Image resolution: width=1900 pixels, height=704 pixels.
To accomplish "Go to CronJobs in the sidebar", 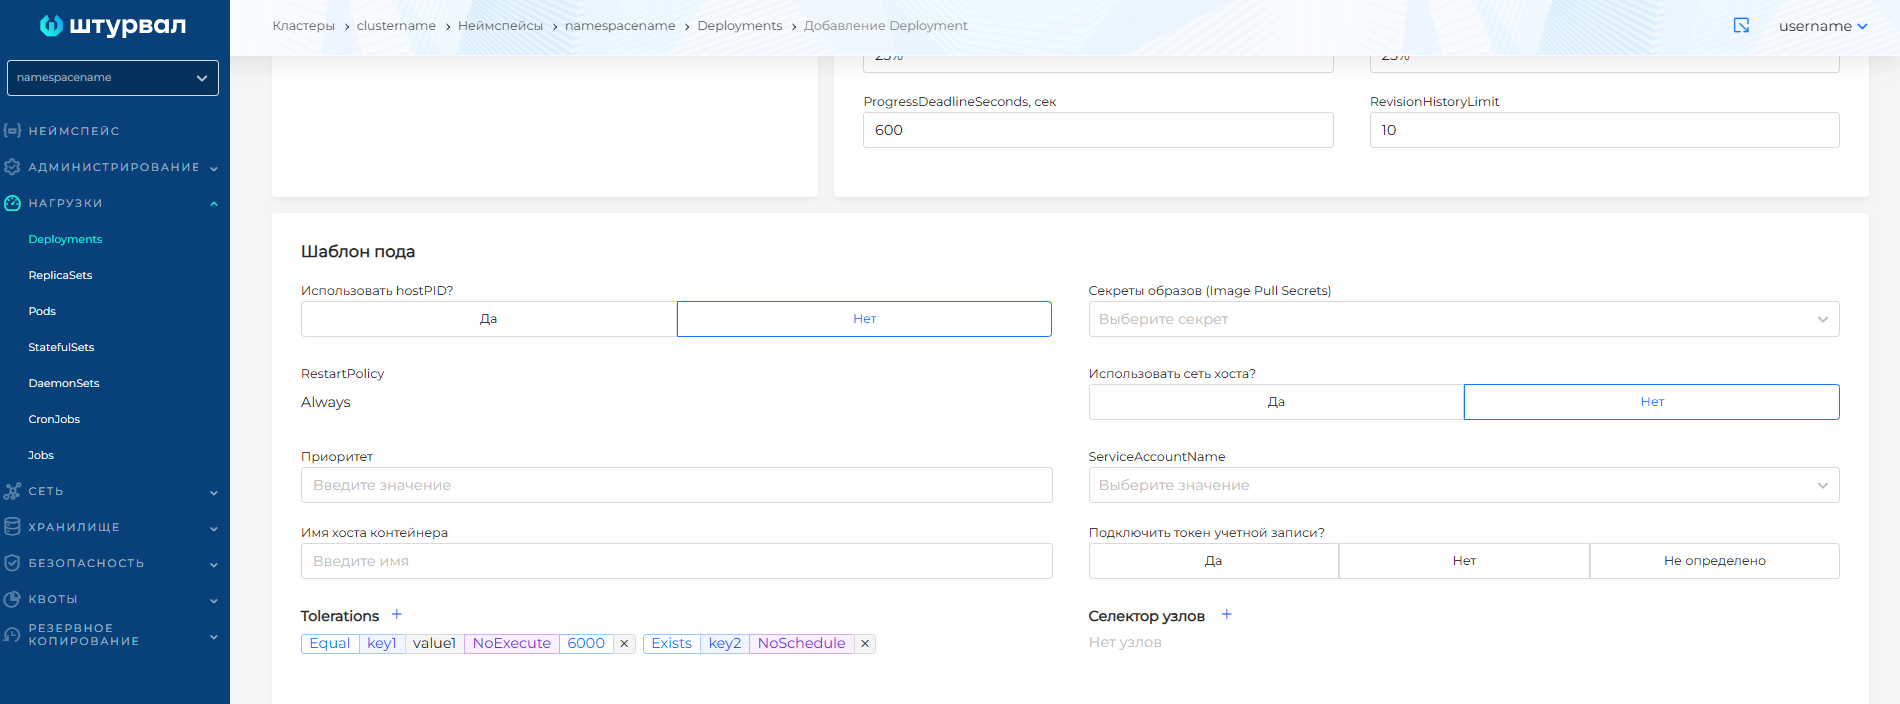I will click(x=54, y=419).
